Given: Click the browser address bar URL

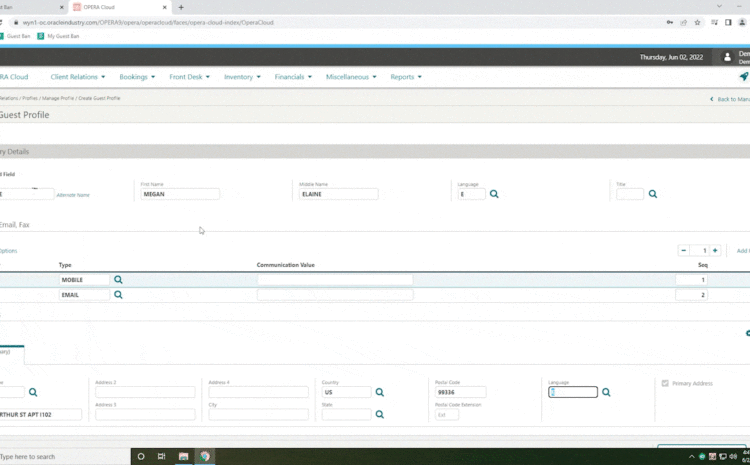Looking at the screenshot, I should tap(148, 22).
